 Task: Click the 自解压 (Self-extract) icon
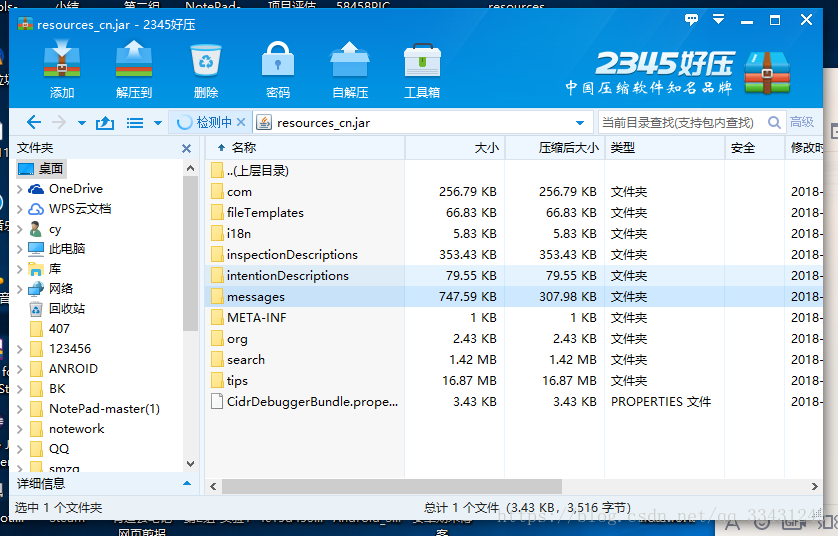tap(350, 71)
